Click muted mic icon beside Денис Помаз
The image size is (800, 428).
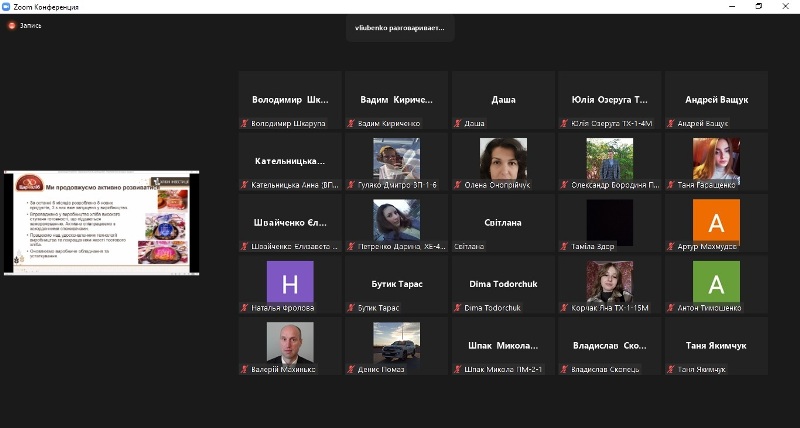tap(351, 369)
